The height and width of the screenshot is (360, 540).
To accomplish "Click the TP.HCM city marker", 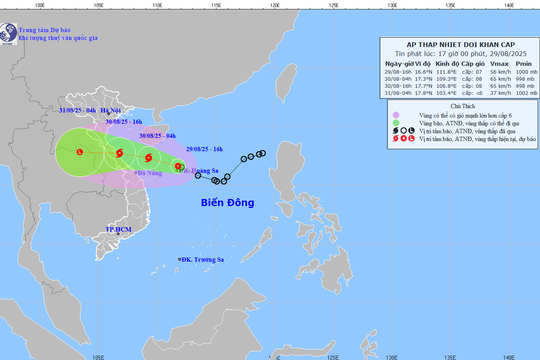I will 118,234.
